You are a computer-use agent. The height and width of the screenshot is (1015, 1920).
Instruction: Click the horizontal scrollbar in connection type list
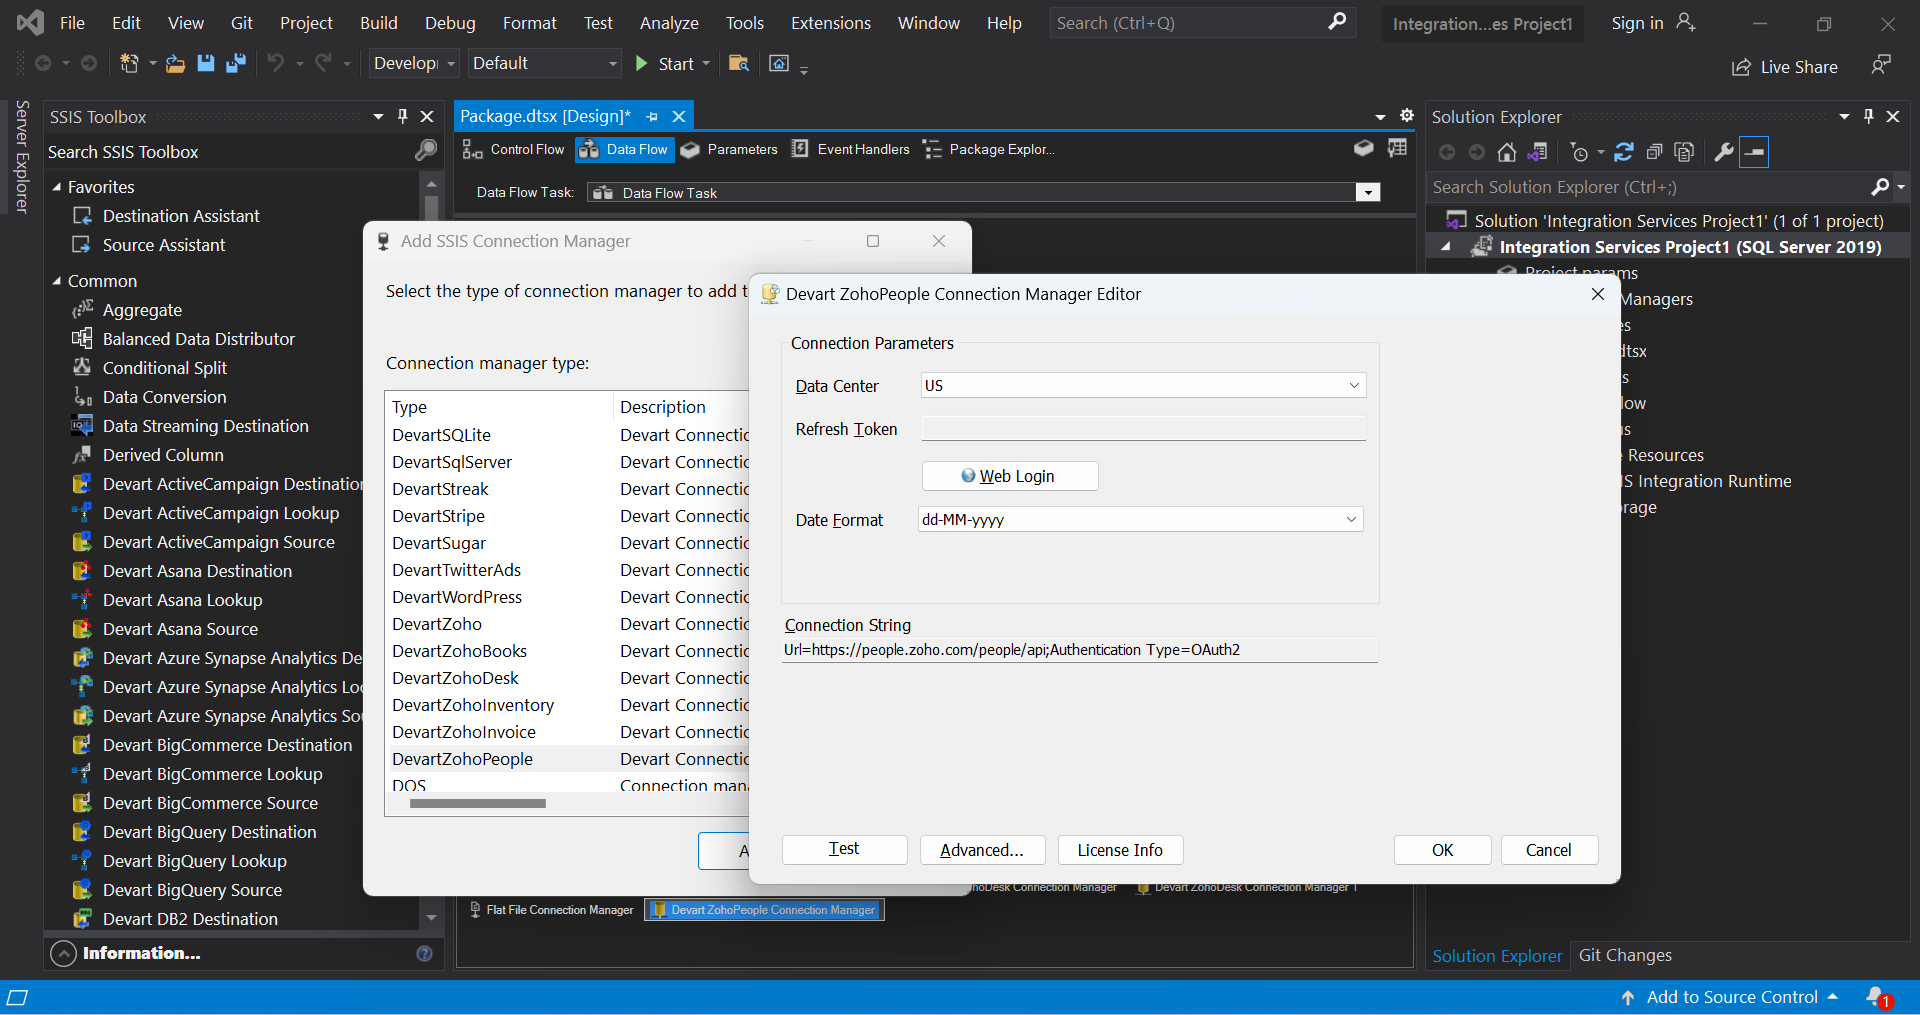point(478,803)
